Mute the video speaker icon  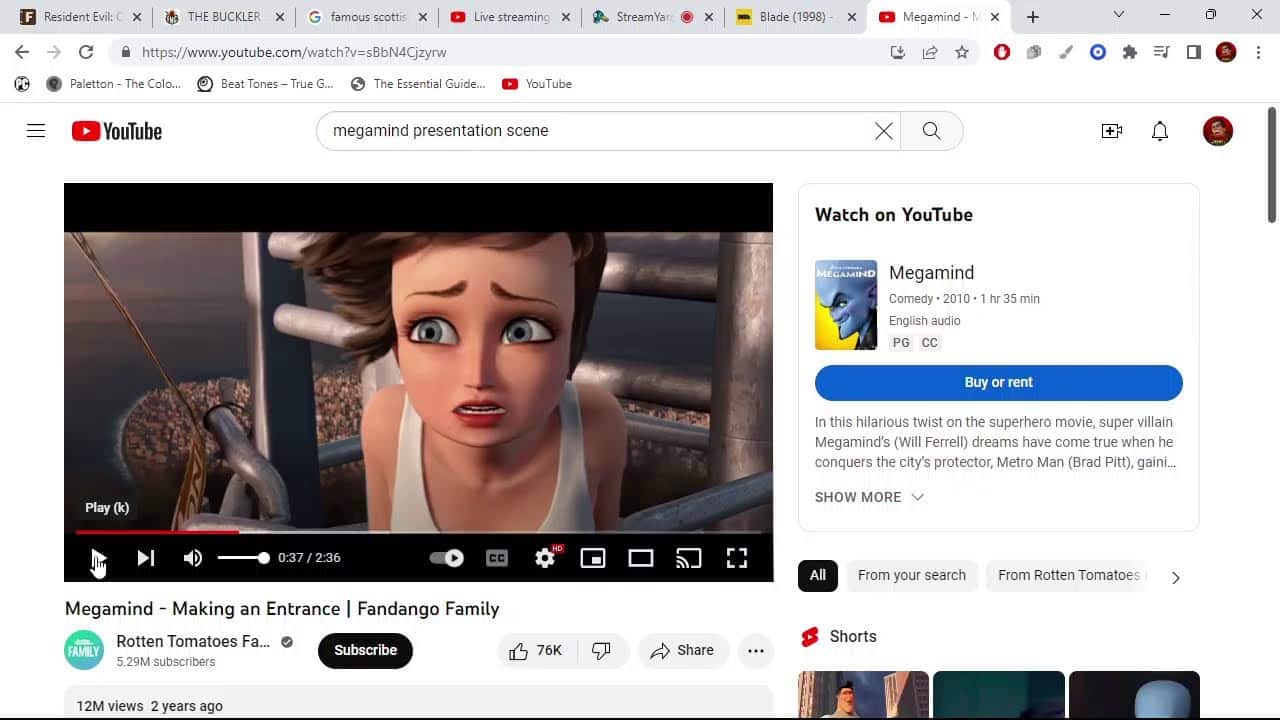(x=193, y=558)
